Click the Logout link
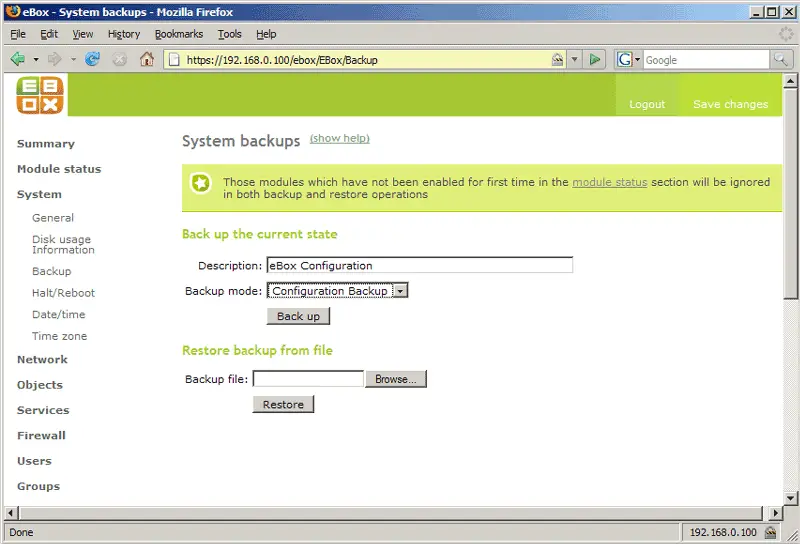Screen dimensions: 800x544 pos(647,104)
